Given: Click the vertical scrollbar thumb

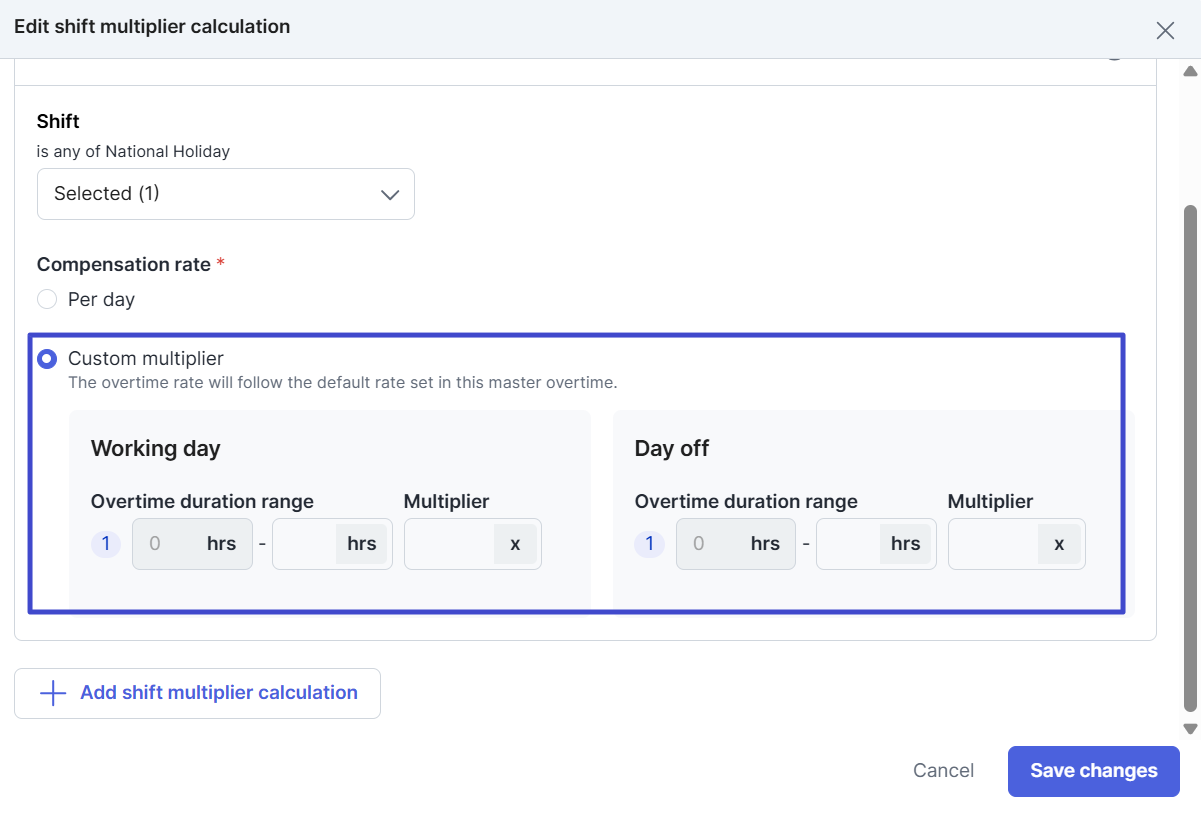Looking at the screenshot, I should pos(1190,455).
